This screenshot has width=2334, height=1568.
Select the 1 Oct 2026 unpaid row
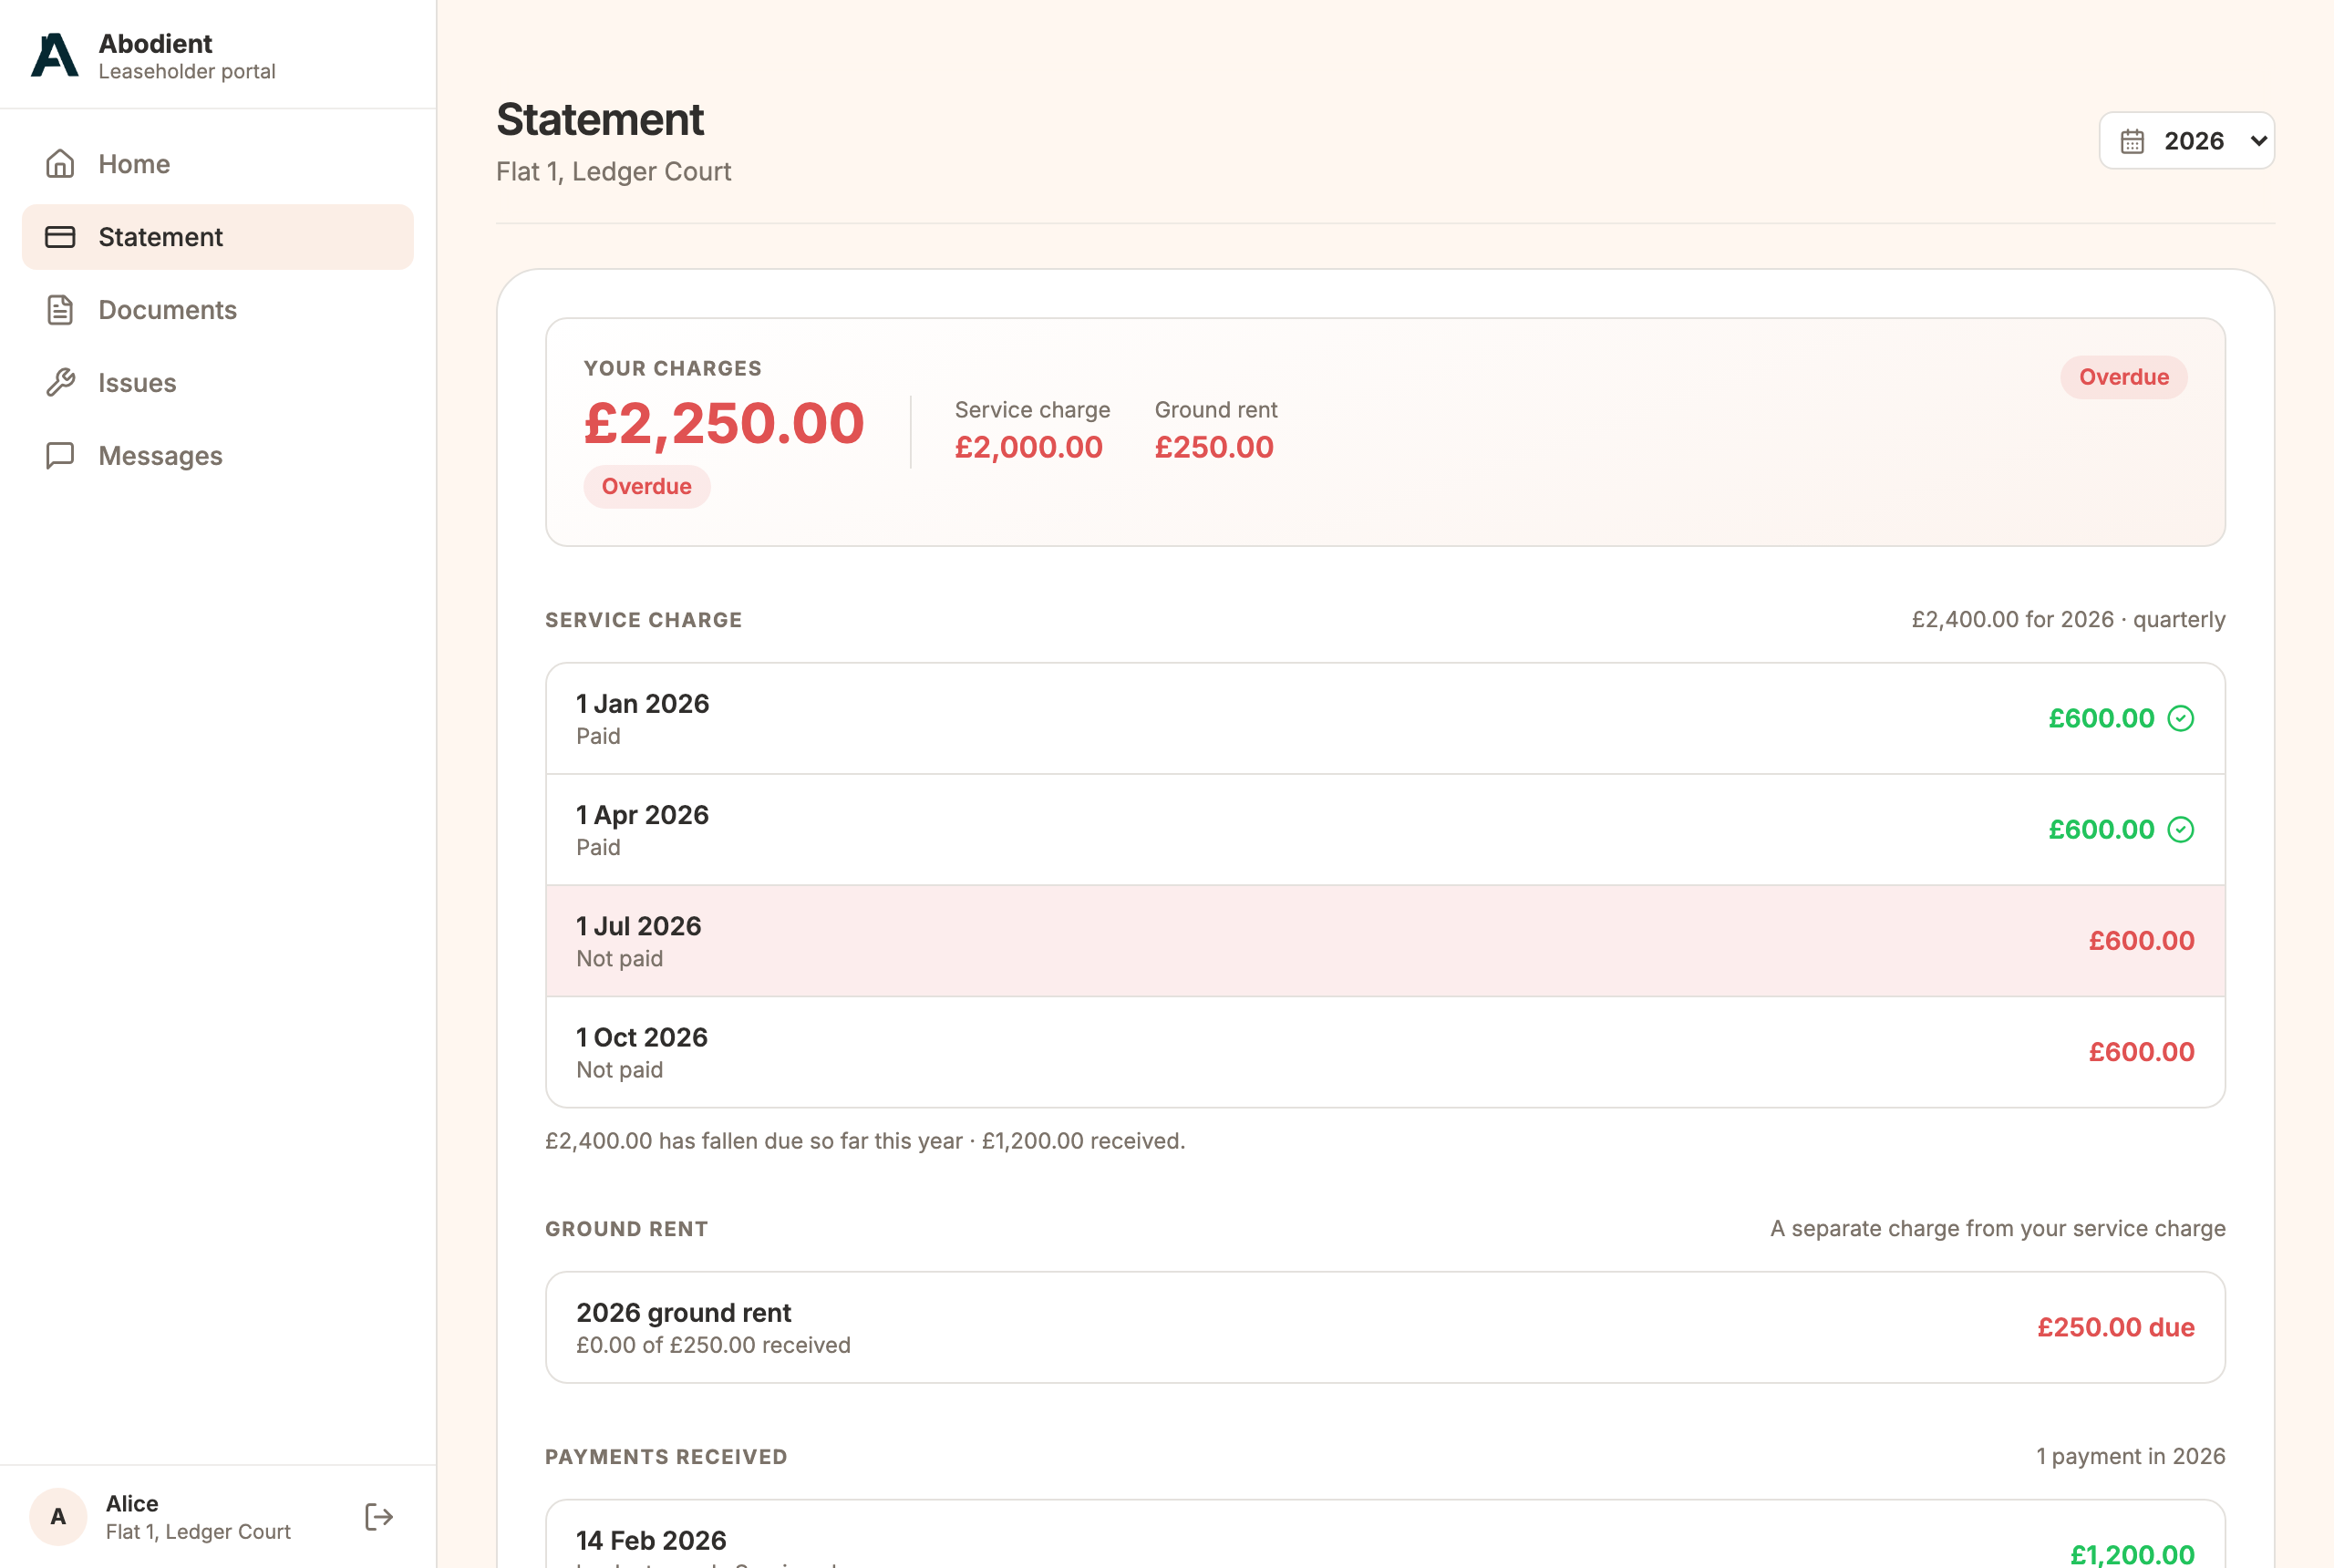tap(1385, 1052)
